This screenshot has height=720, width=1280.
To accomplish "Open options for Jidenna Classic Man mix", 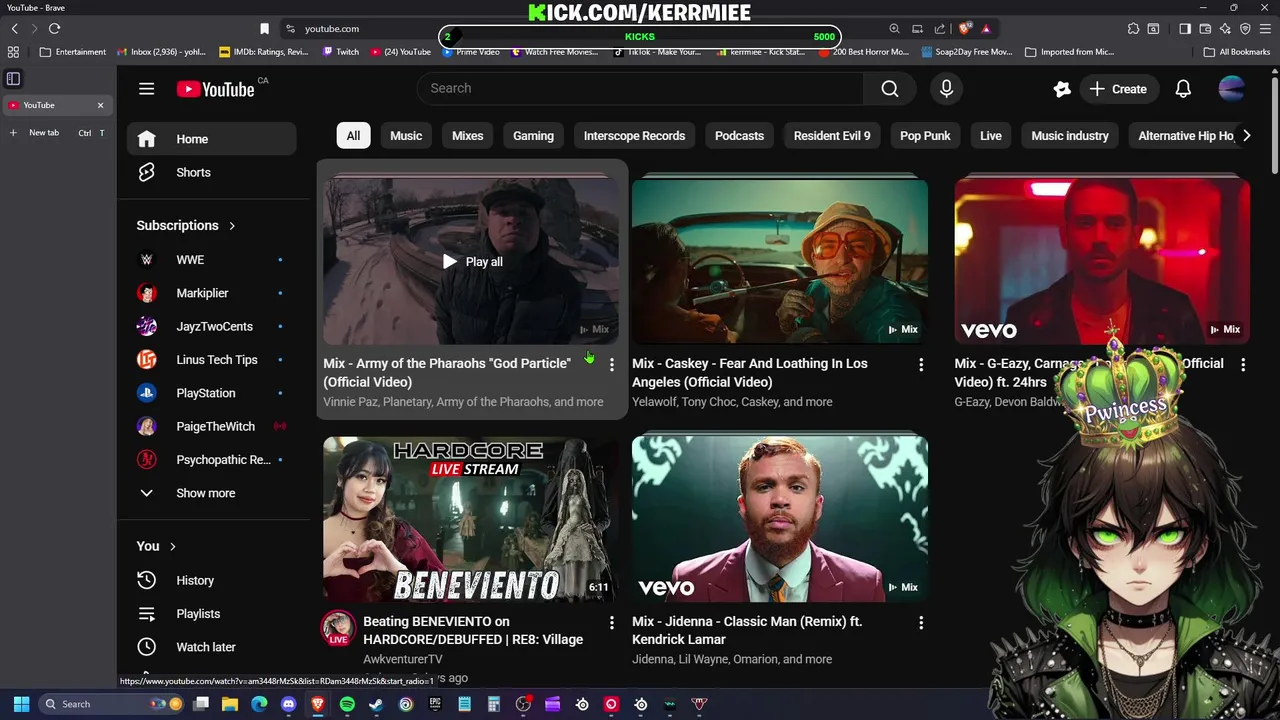I will coord(921,623).
